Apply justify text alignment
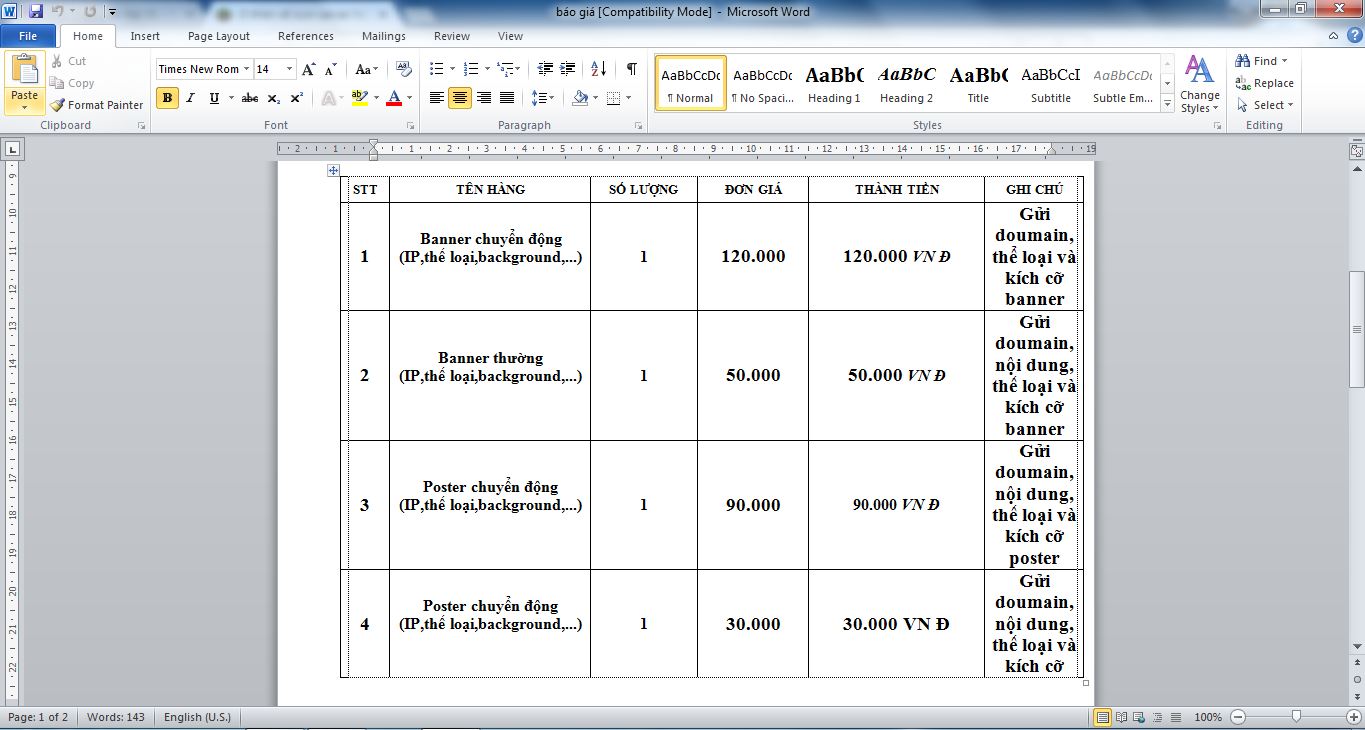This screenshot has height=730, width=1365. point(507,98)
